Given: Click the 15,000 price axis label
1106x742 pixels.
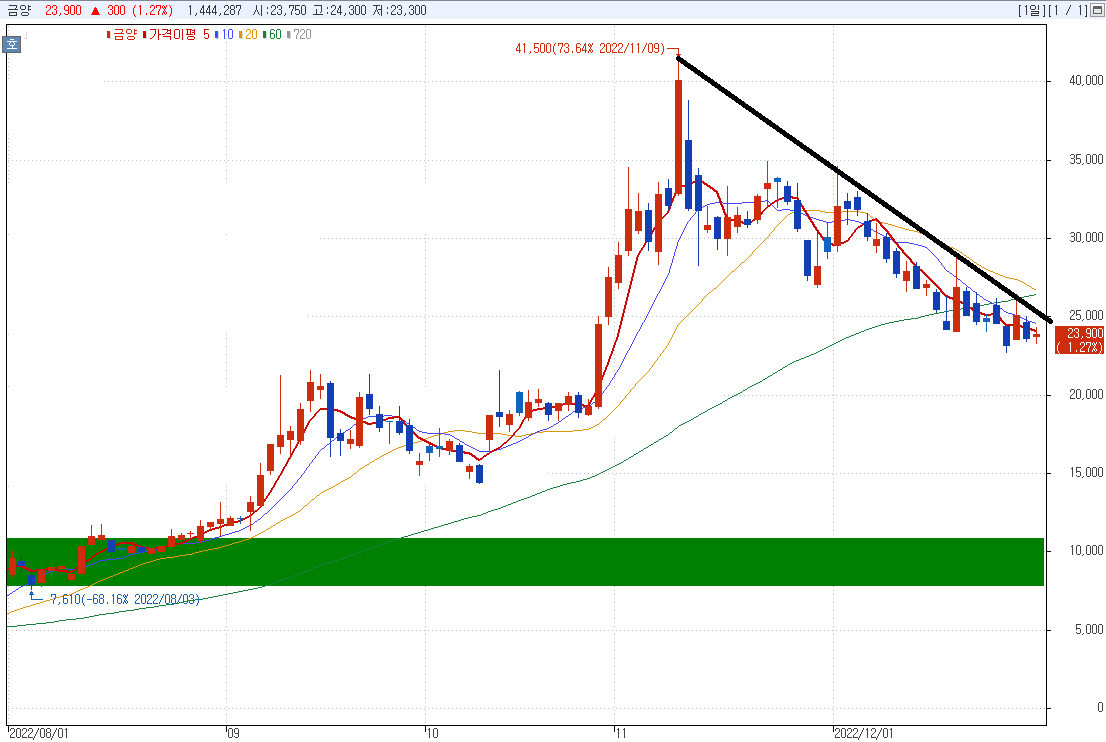Looking at the screenshot, I should [x=1086, y=473].
